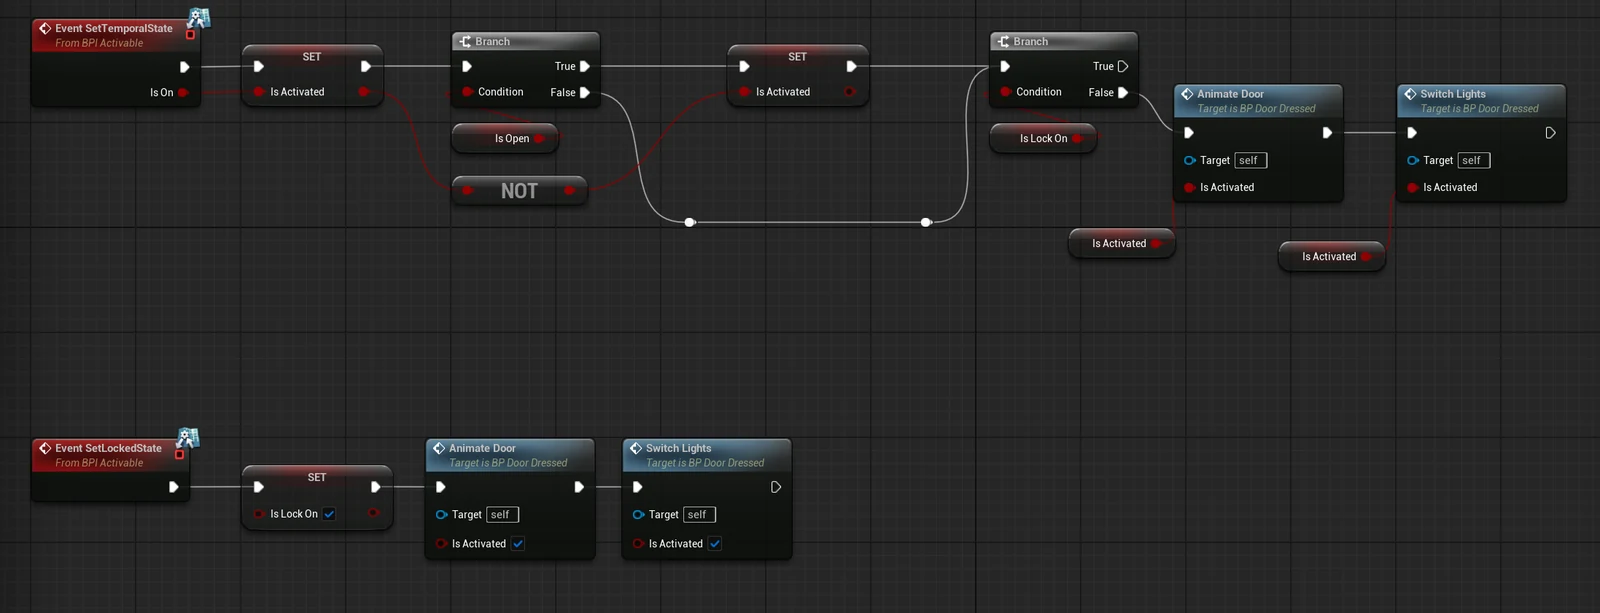Click Target self field on upper Animate Door
The image size is (1600, 613).
pyautogui.click(x=1250, y=160)
